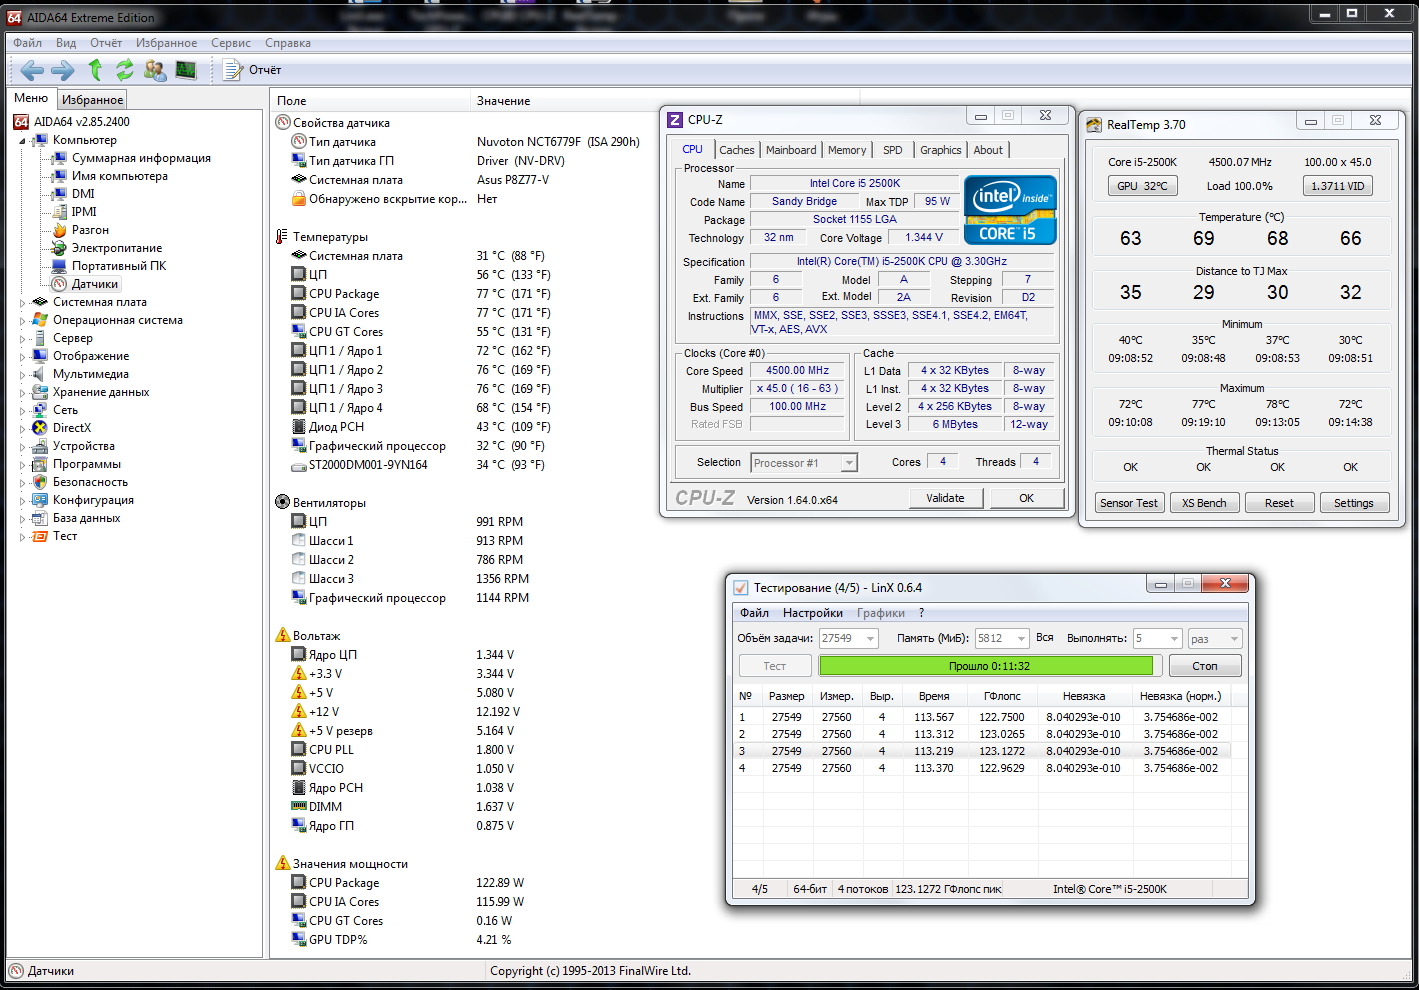Click the blue forward arrow toolbar icon

pyautogui.click(x=63, y=70)
